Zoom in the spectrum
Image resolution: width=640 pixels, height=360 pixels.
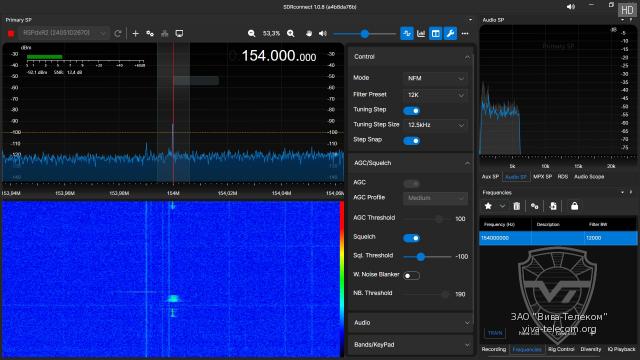pyautogui.click(x=291, y=33)
